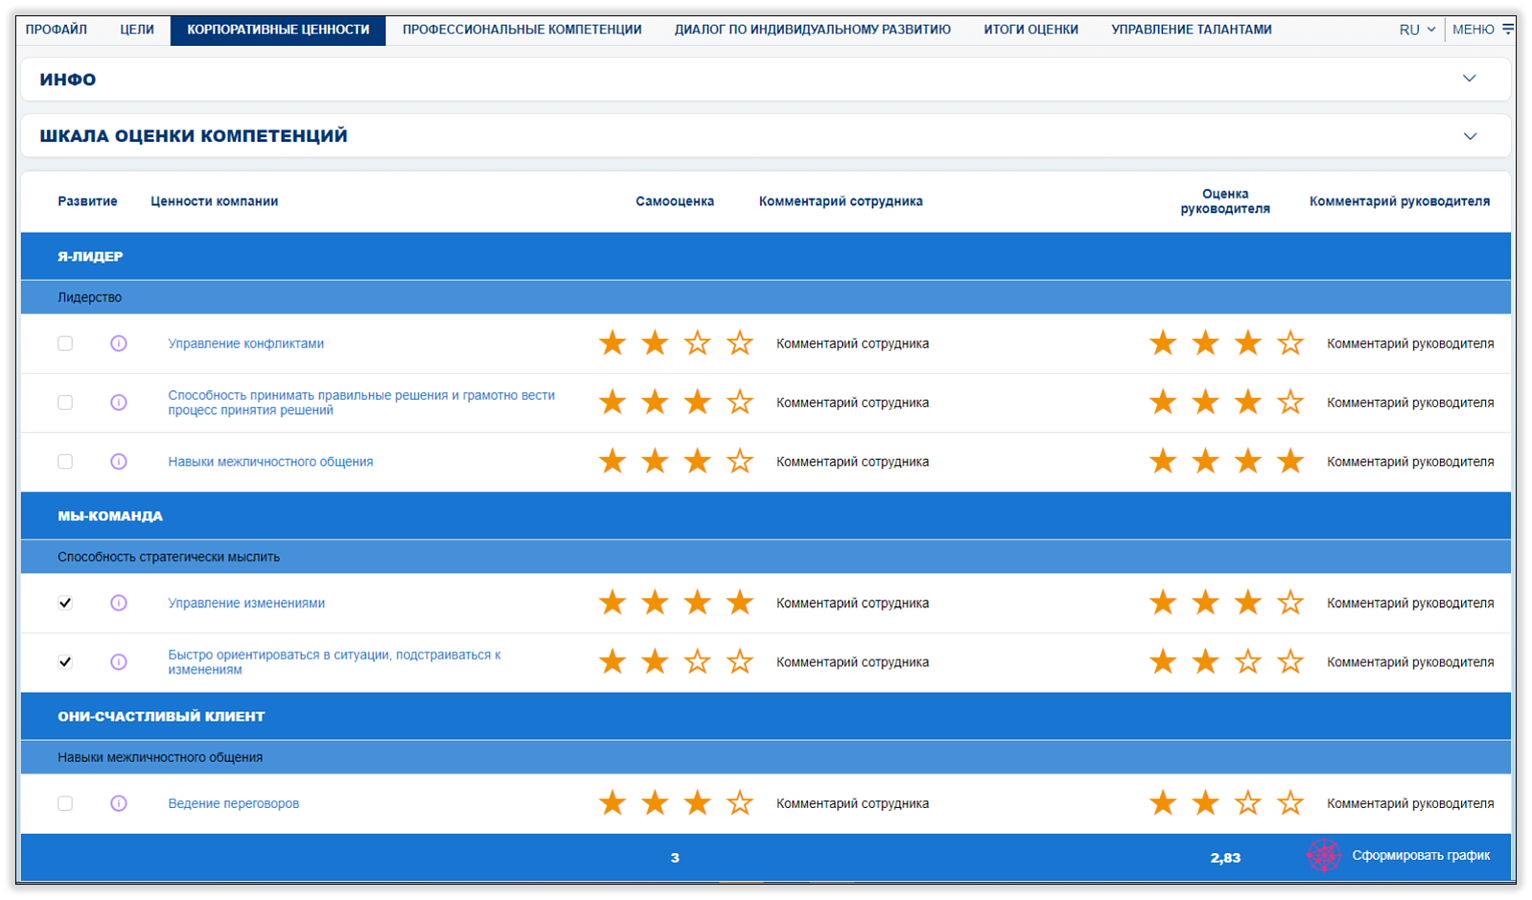Click the Ценности компании column header
This screenshot has width=1532, height=900.
(x=214, y=201)
